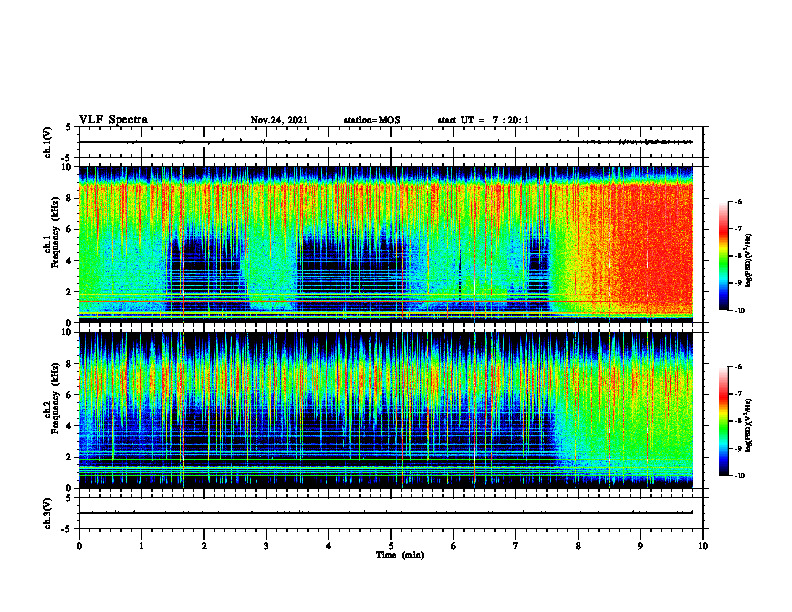This screenshot has height=612, width=792.
Task: Click the time axis tick label '3'
Action: click(x=266, y=546)
